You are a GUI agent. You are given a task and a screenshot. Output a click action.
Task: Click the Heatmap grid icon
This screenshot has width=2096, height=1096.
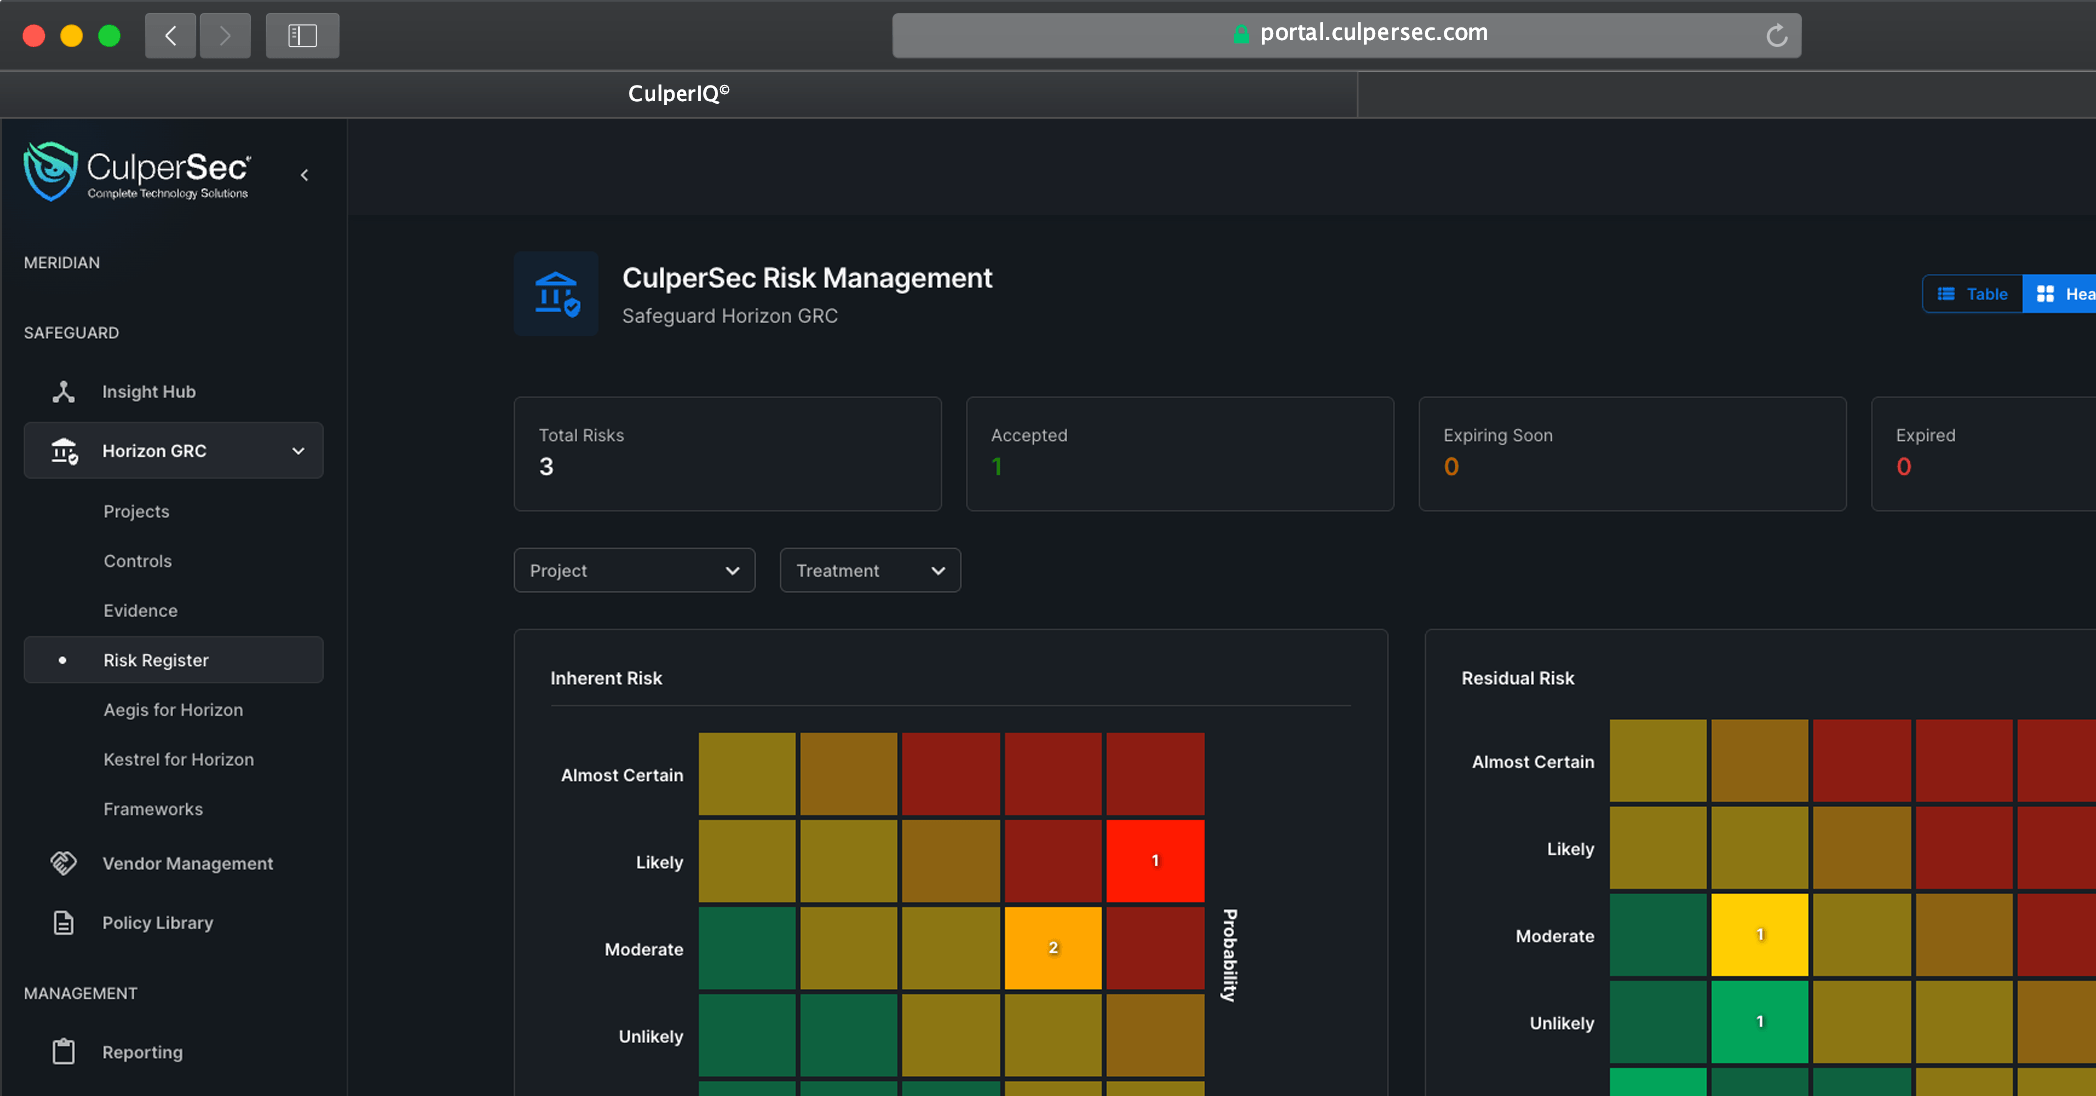click(x=2045, y=294)
